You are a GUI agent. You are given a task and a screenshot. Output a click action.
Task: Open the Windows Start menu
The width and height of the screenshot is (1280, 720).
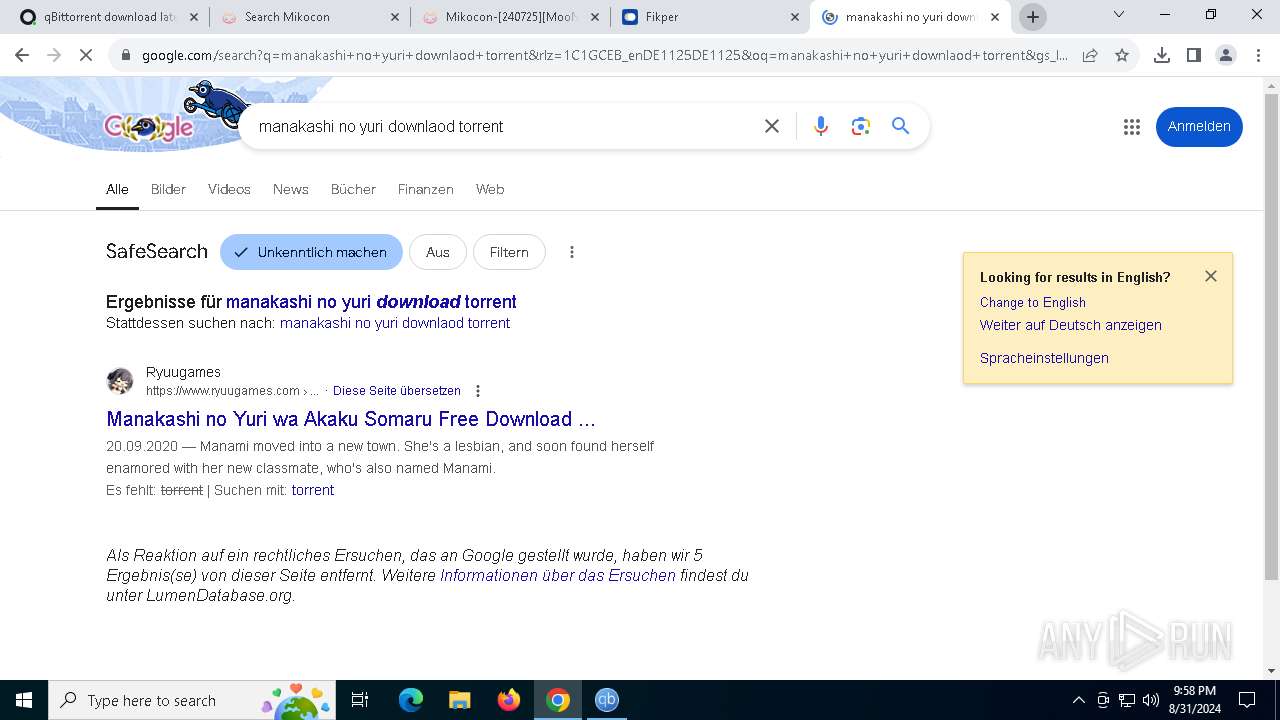click(x=24, y=700)
